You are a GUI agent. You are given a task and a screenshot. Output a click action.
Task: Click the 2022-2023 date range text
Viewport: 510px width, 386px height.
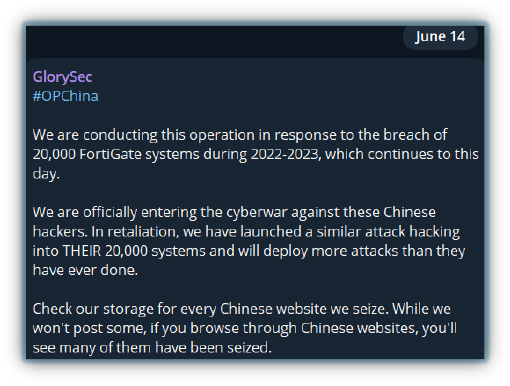click(286, 154)
